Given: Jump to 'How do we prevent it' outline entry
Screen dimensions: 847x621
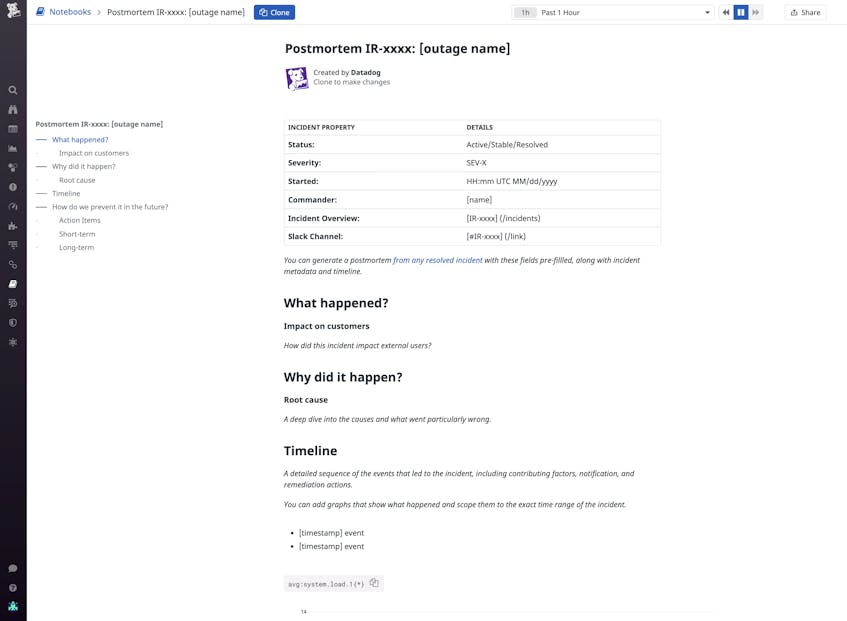Looking at the screenshot, I should pyautogui.click(x=110, y=207).
